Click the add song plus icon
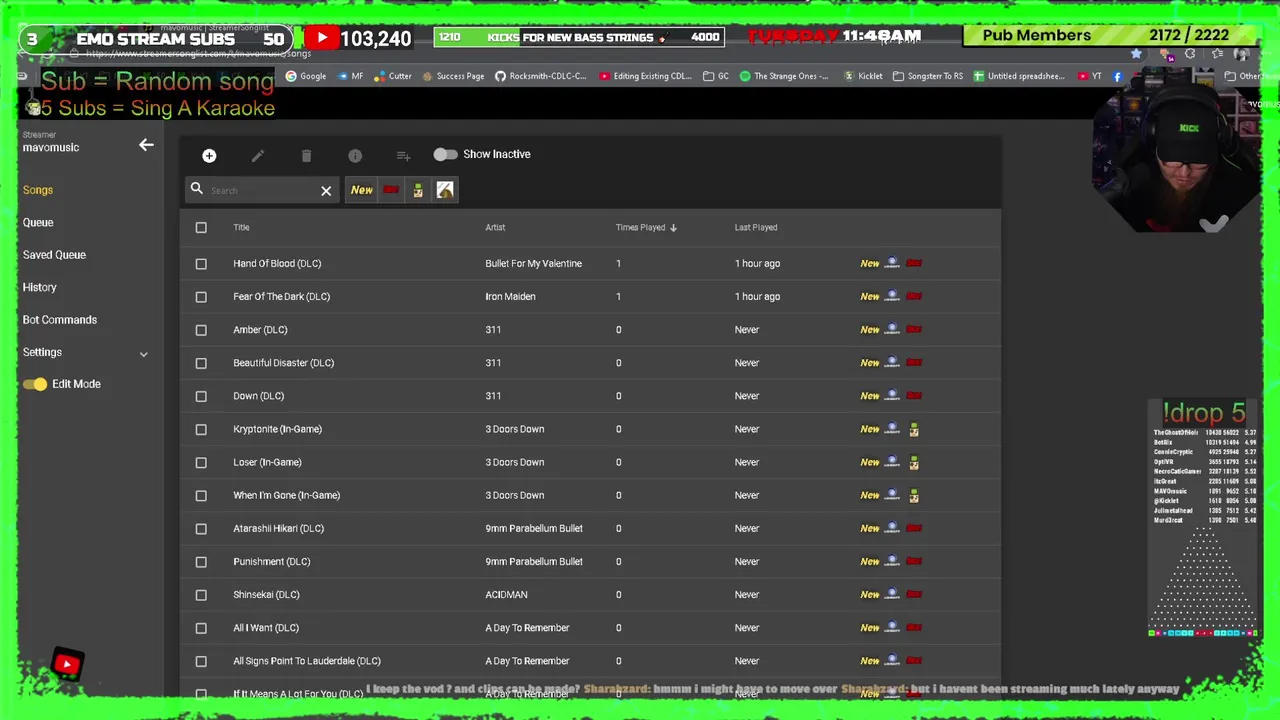The image size is (1280, 720). pos(209,156)
